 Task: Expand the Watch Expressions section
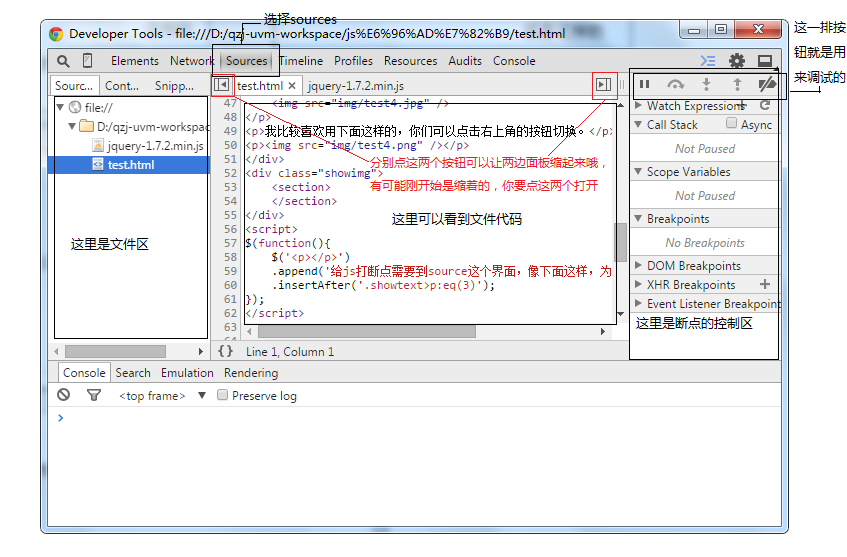tap(638, 105)
